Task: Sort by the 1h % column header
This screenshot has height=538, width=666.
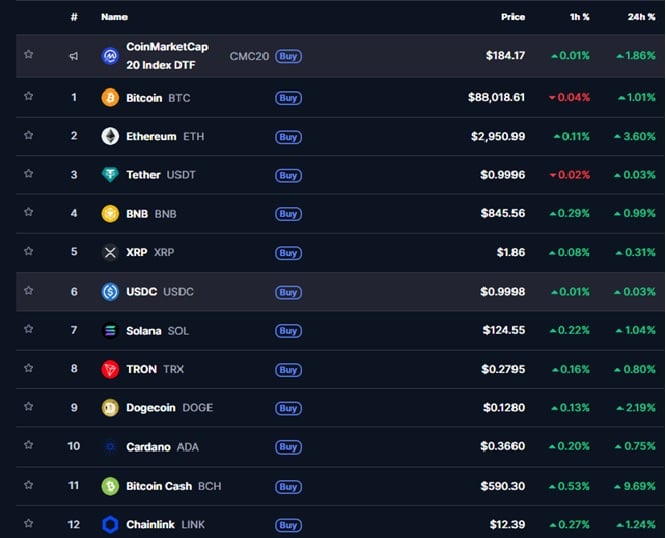Action: tap(579, 17)
